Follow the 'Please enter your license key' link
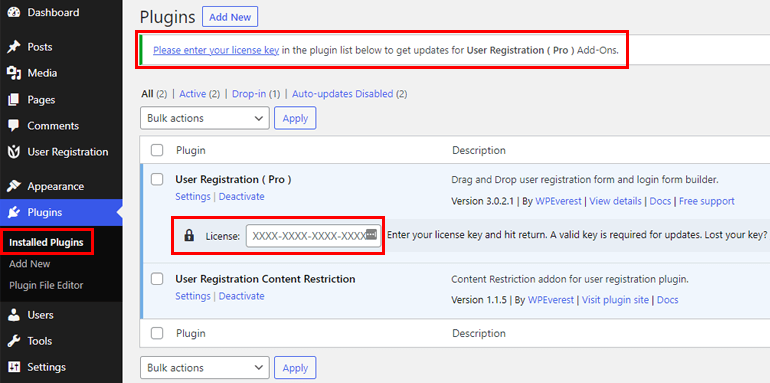 click(x=216, y=50)
